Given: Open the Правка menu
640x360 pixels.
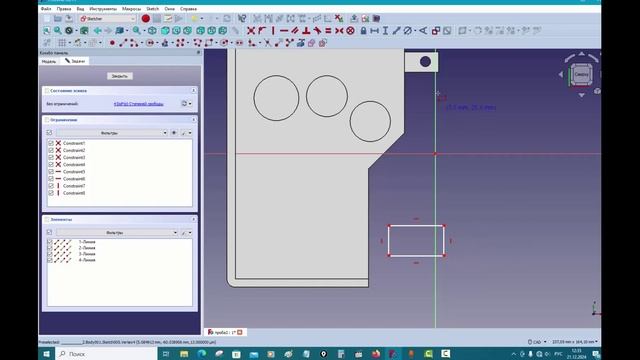Looking at the screenshot, I should pos(64,9).
